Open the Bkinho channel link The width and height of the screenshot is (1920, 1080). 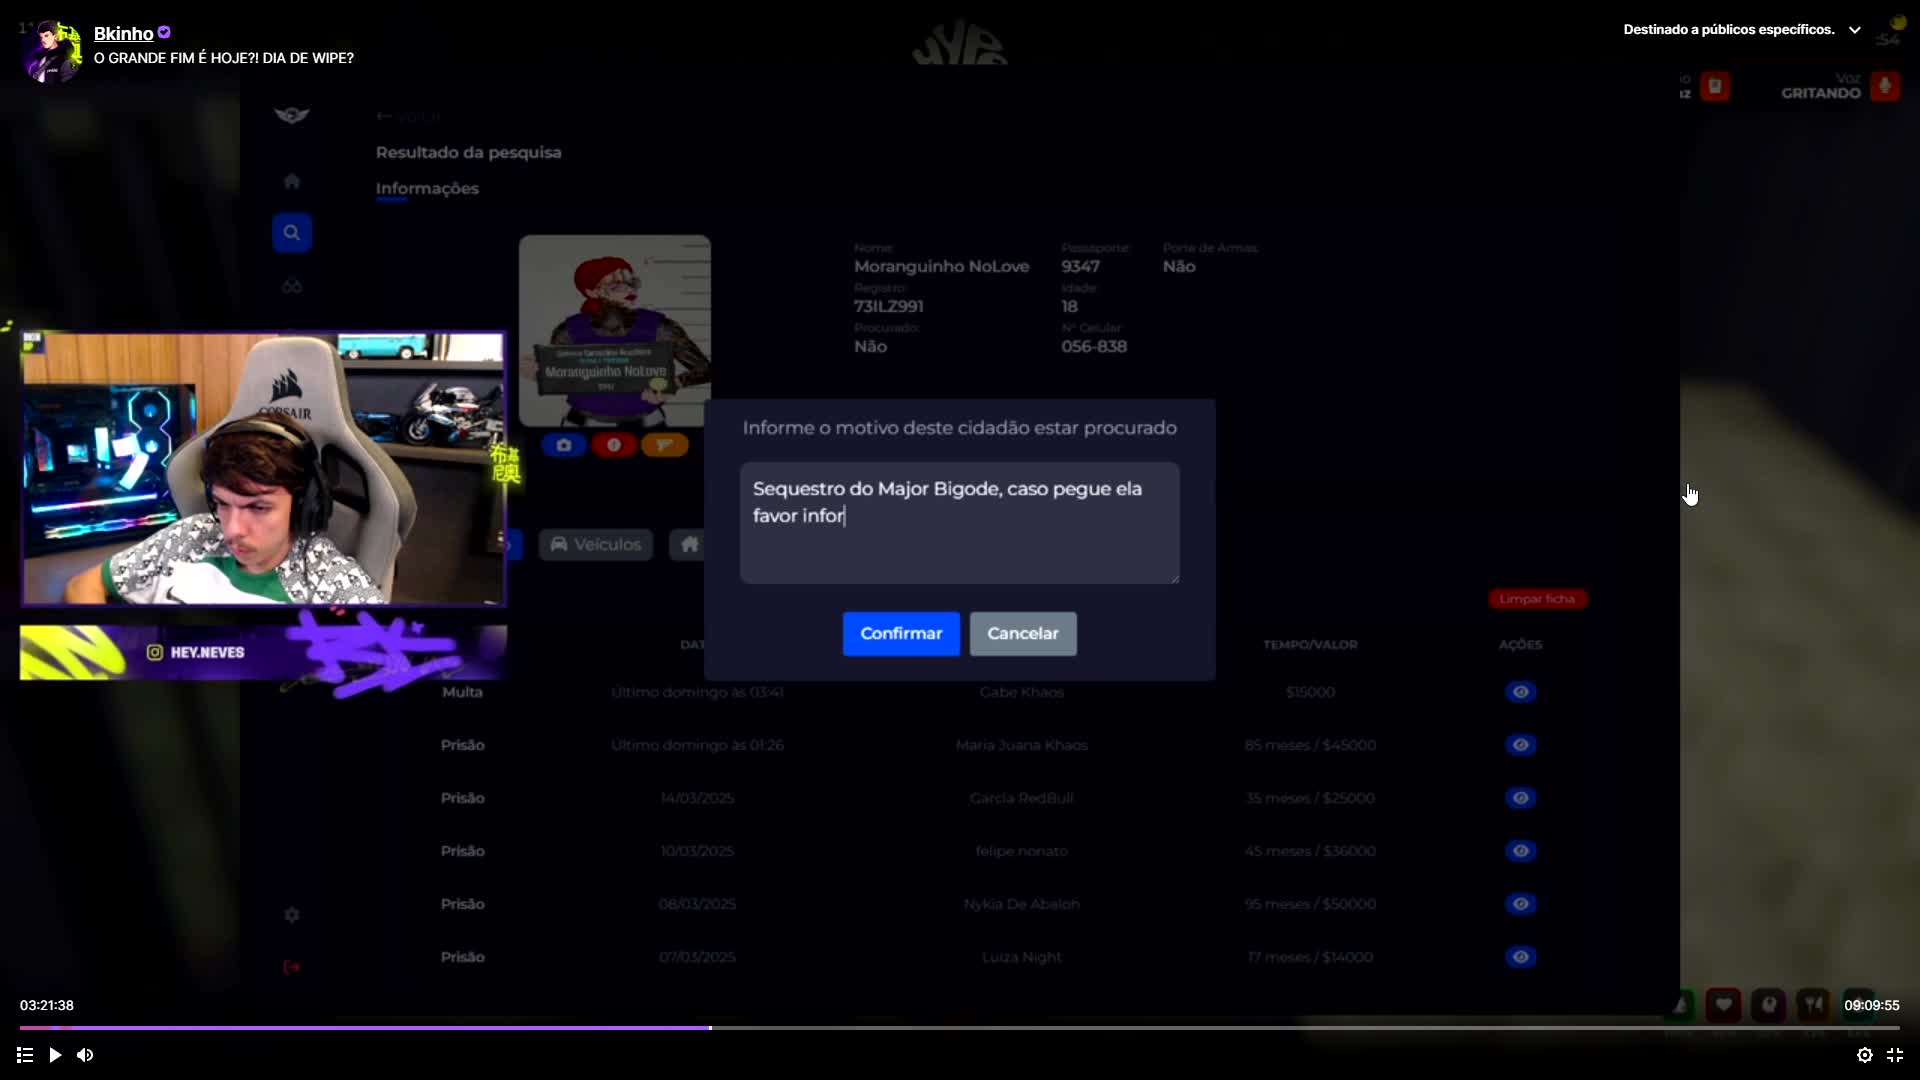123,34
